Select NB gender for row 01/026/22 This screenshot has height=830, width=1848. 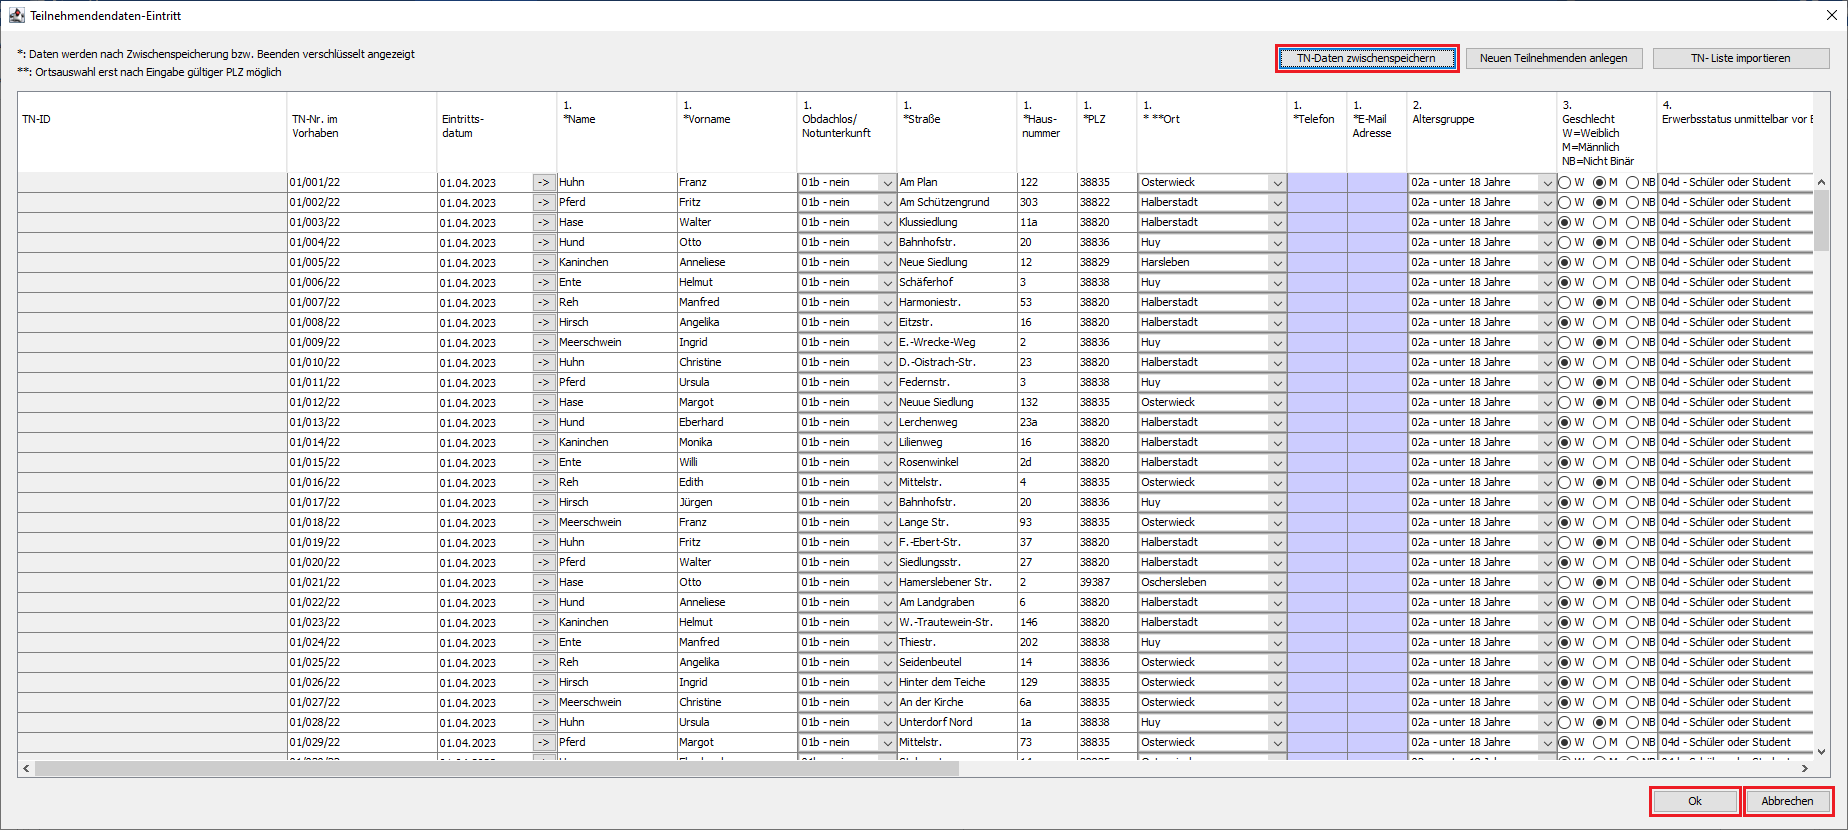coord(1632,682)
